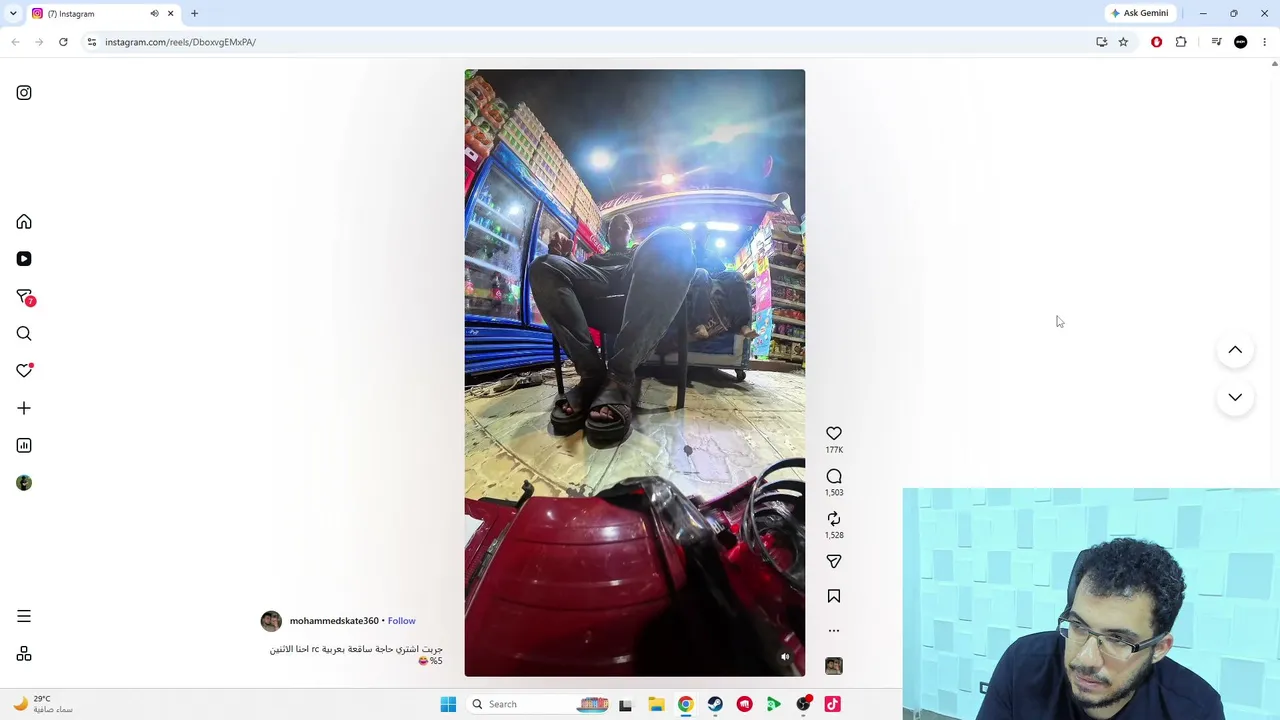Toggle the reel's mute speaker button
The width and height of the screenshot is (1280, 720).
785,657
